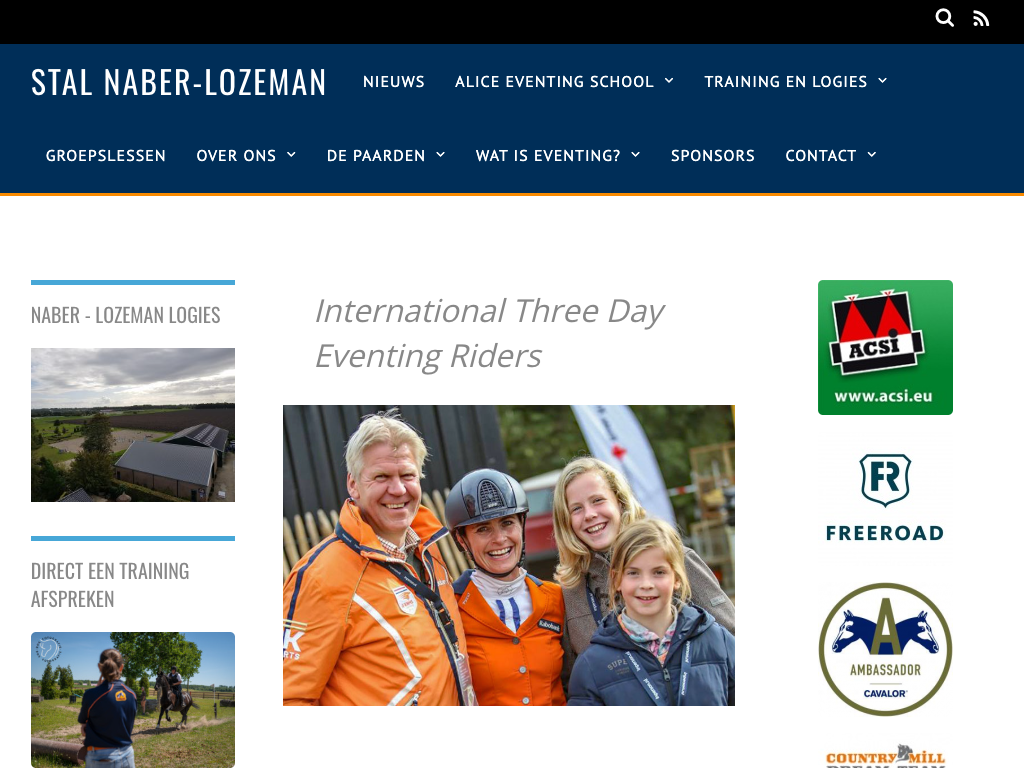Expand the Alice Eventing School submenu arrow

669,80
